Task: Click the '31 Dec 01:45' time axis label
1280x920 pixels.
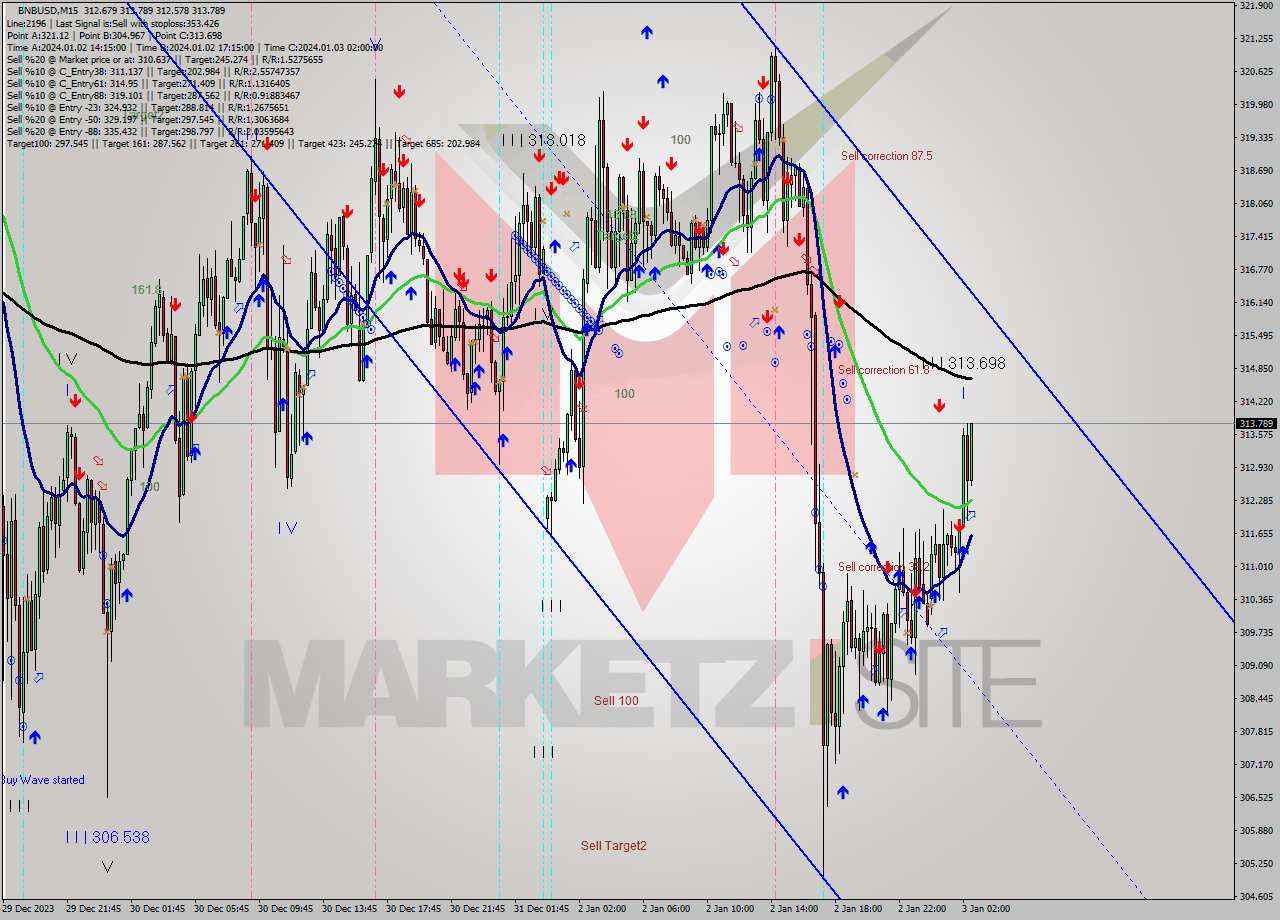Action: [542, 909]
